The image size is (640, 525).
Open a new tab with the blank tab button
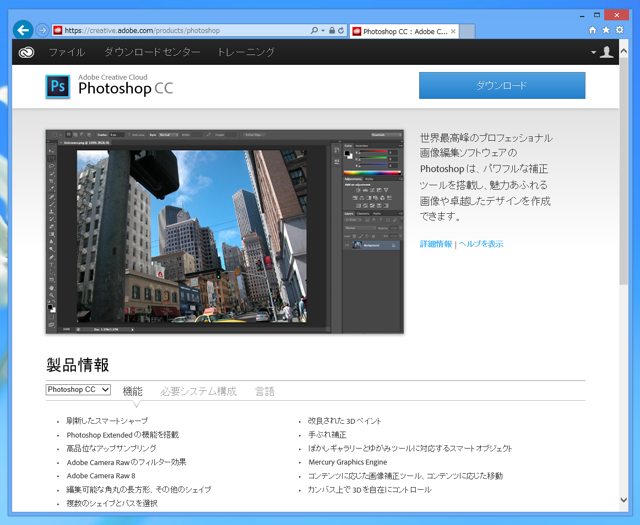pos(467,31)
